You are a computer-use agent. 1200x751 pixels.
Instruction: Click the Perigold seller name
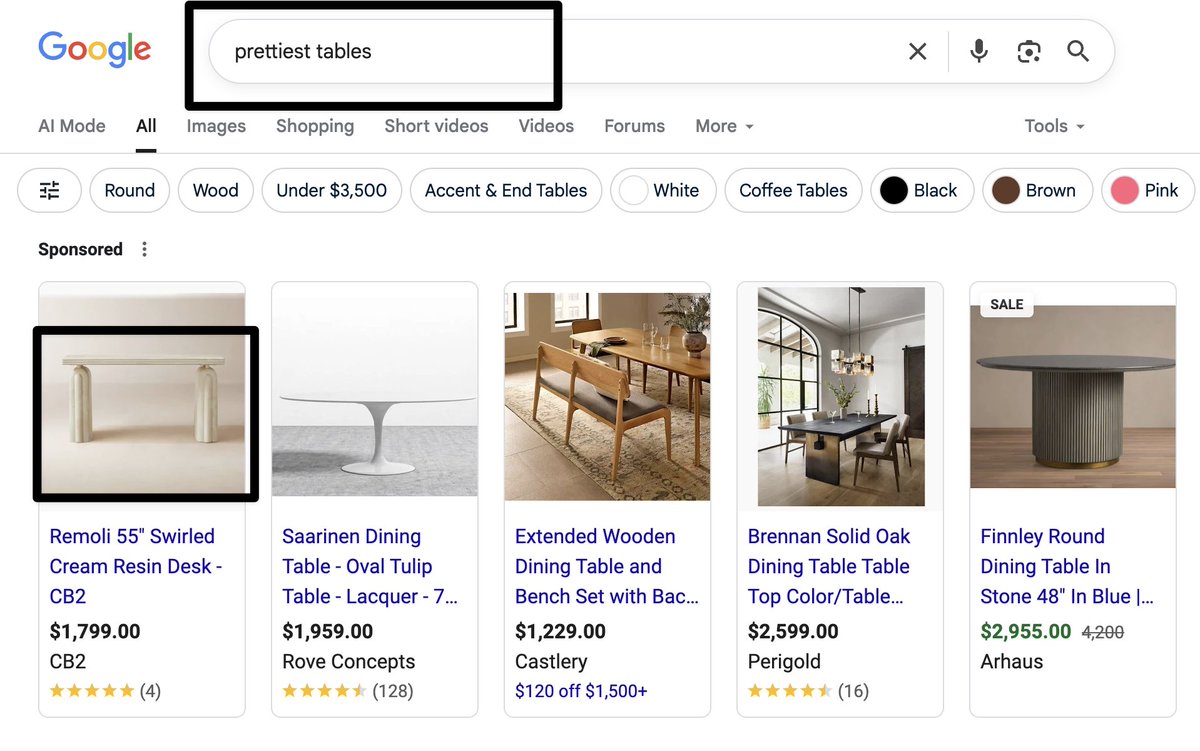784,662
